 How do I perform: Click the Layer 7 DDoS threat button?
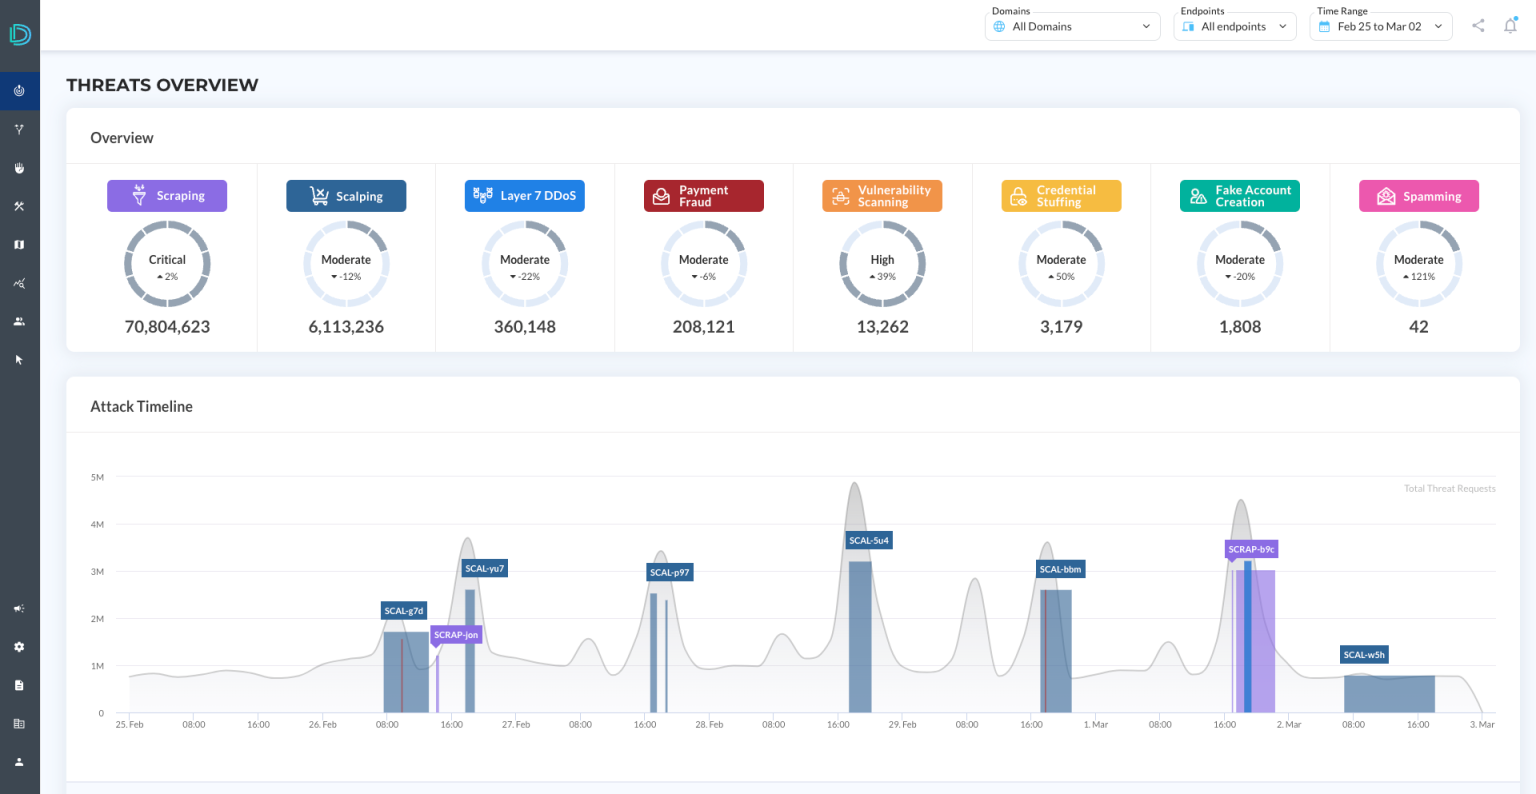(524, 196)
